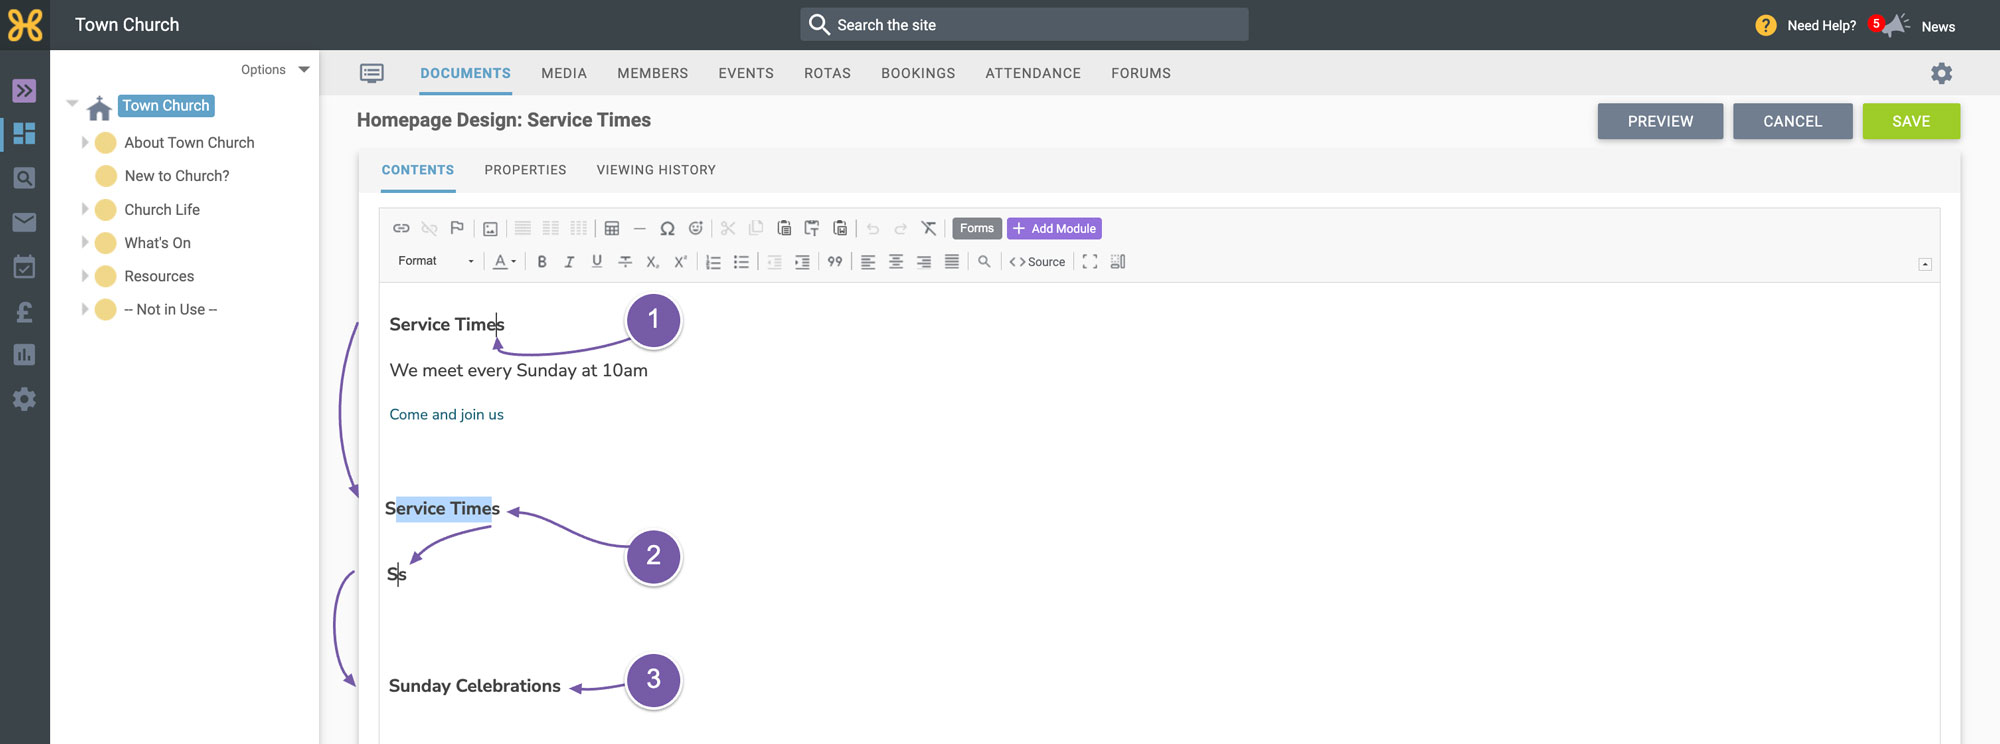Expand the Church Life tree item
The image size is (2000, 744).
tap(85, 210)
